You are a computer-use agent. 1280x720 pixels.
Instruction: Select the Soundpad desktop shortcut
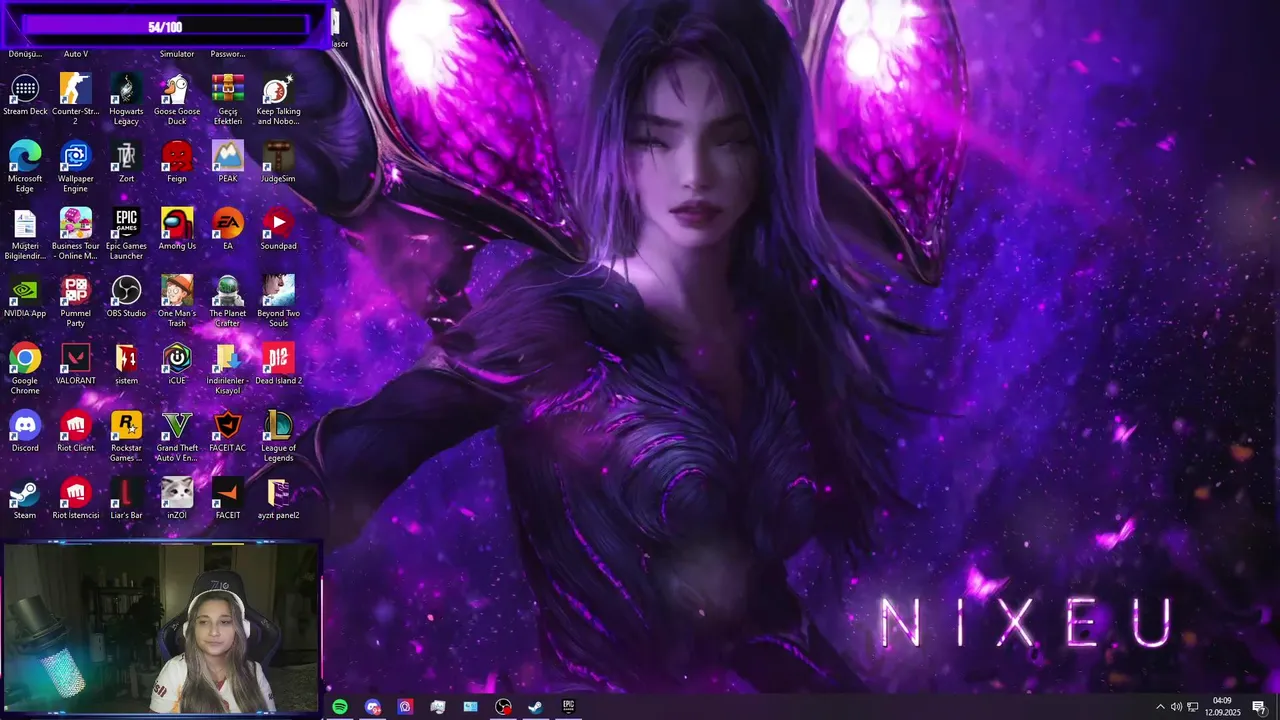pyautogui.click(x=278, y=229)
